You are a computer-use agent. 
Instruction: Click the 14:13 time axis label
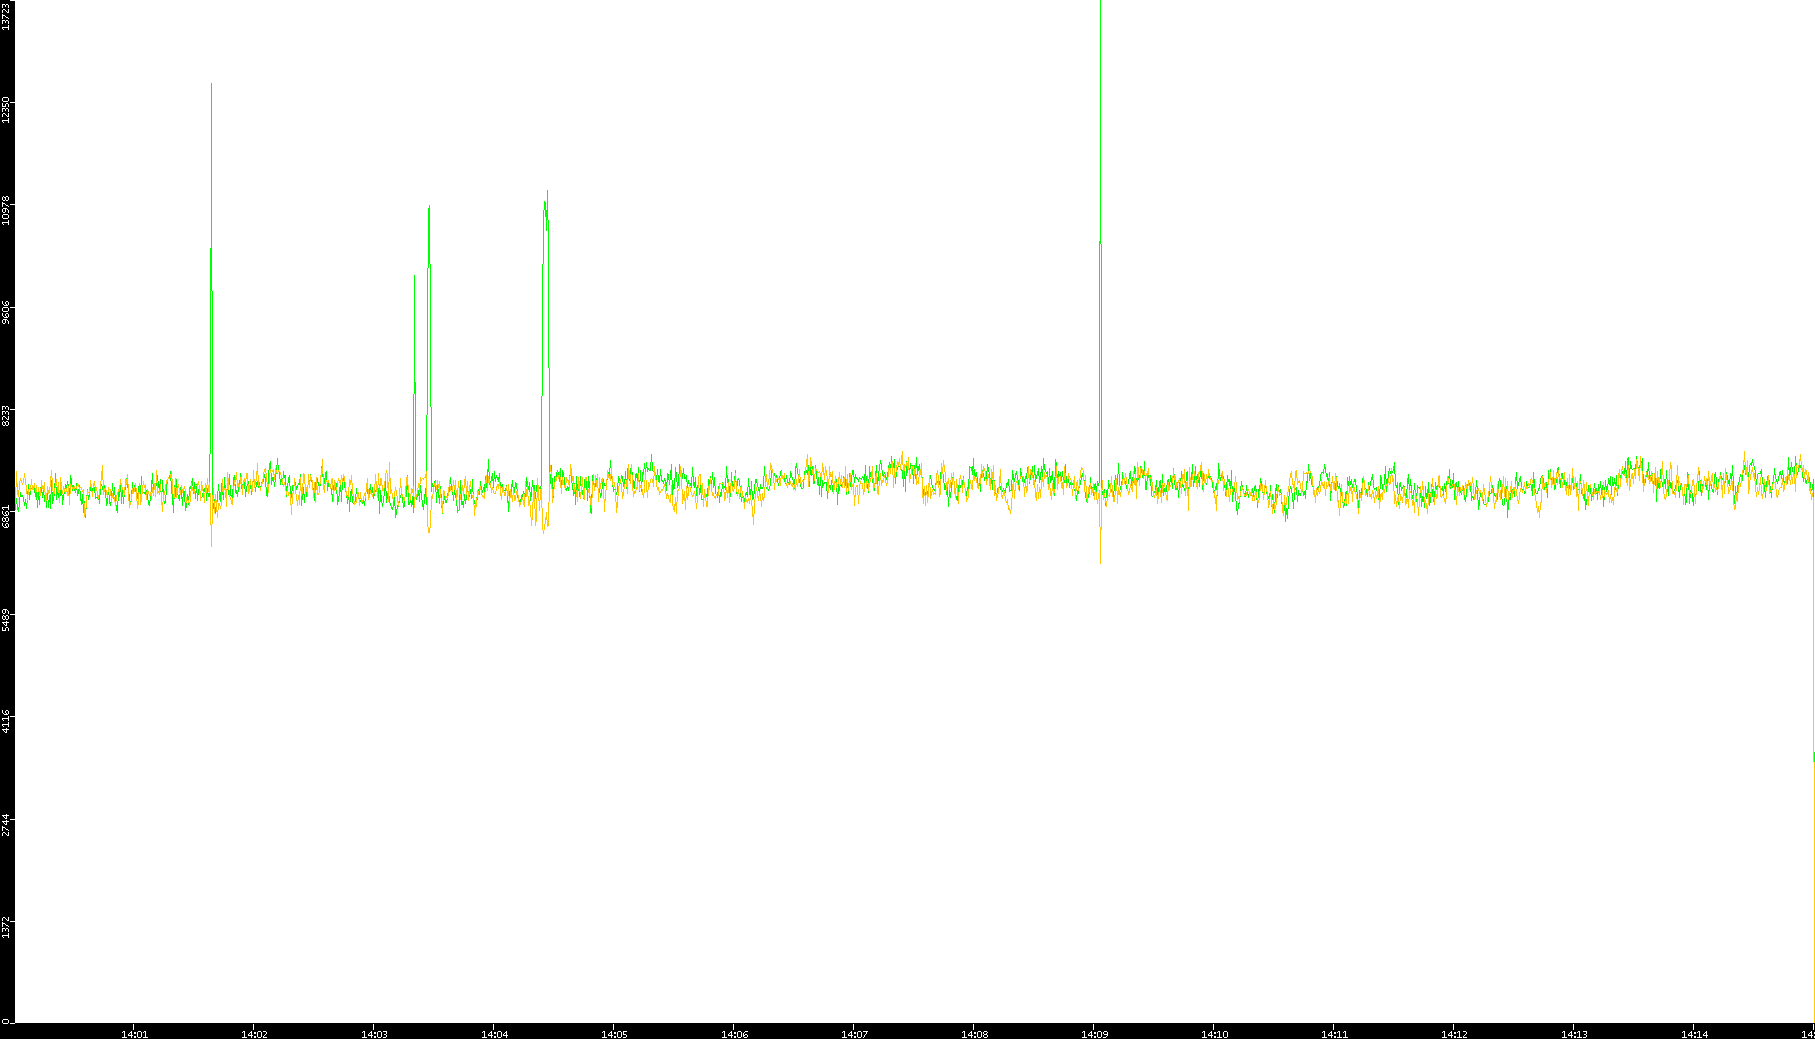pos(1574,1034)
